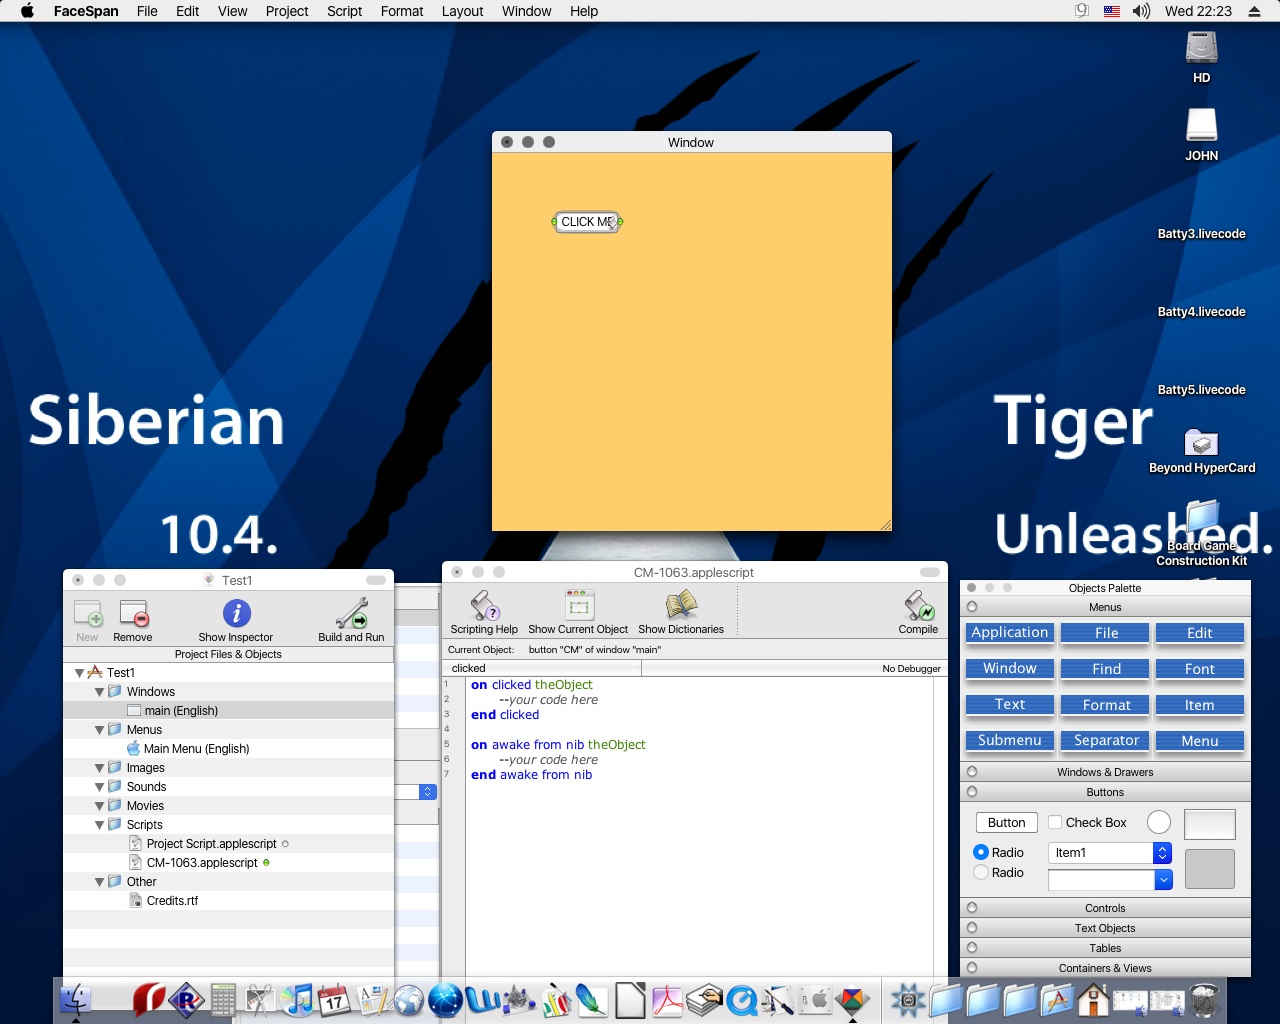This screenshot has height=1024, width=1280.
Task: Open iCal calendar from the dock
Action: pyautogui.click(x=334, y=999)
